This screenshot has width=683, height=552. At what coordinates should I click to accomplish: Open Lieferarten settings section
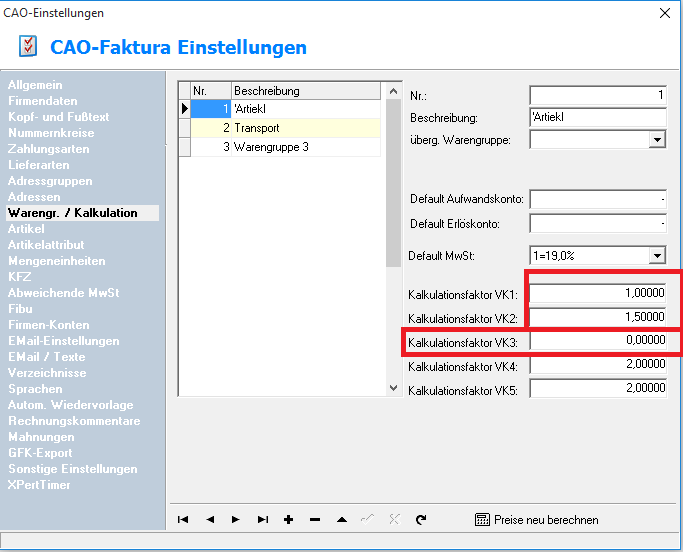pos(39,165)
